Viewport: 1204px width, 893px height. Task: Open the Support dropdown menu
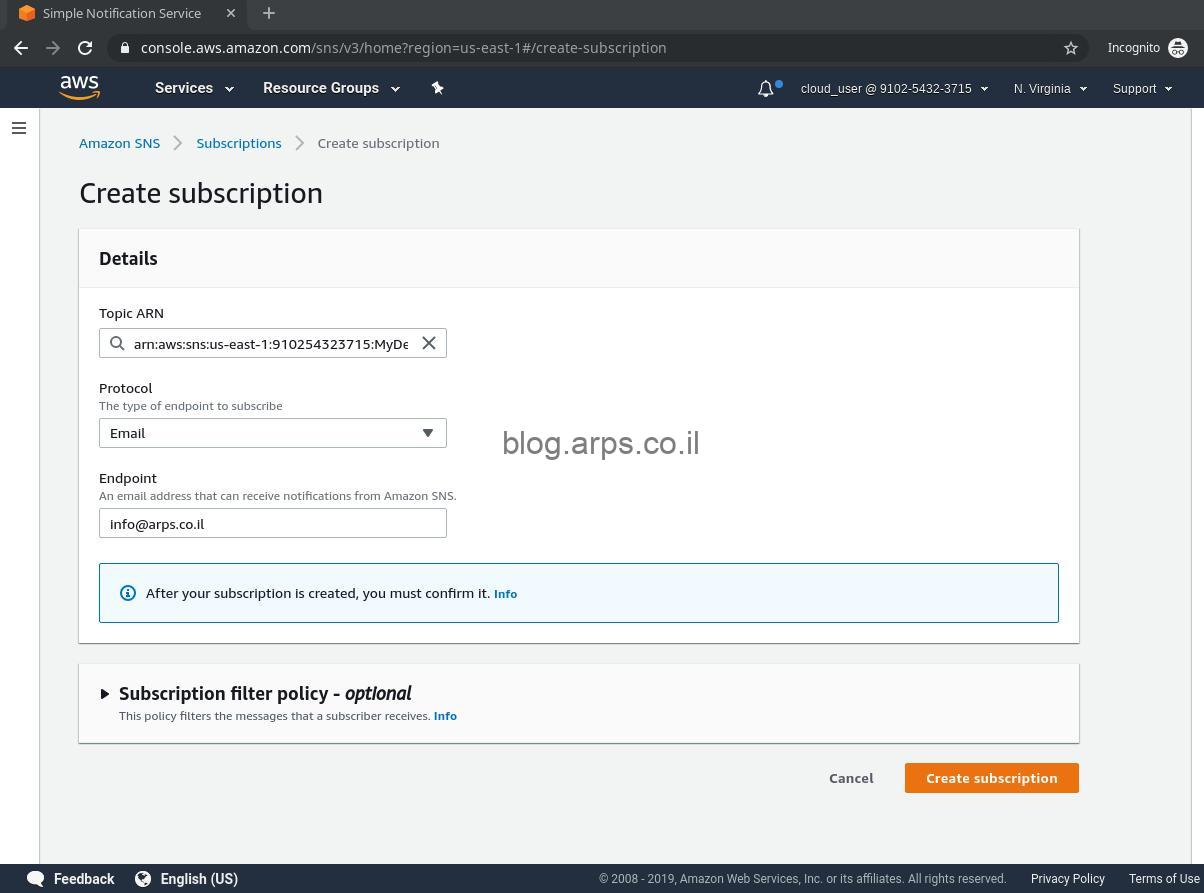(1142, 88)
